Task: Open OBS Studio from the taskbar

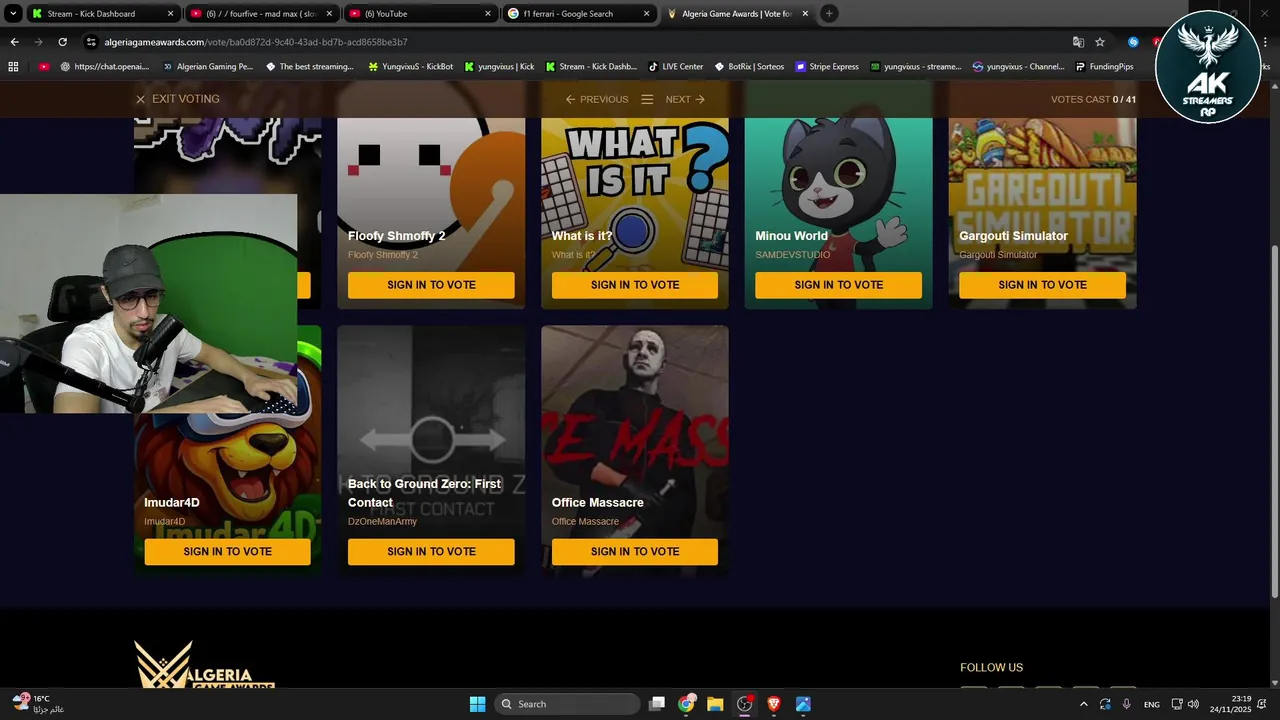Action: click(x=744, y=704)
